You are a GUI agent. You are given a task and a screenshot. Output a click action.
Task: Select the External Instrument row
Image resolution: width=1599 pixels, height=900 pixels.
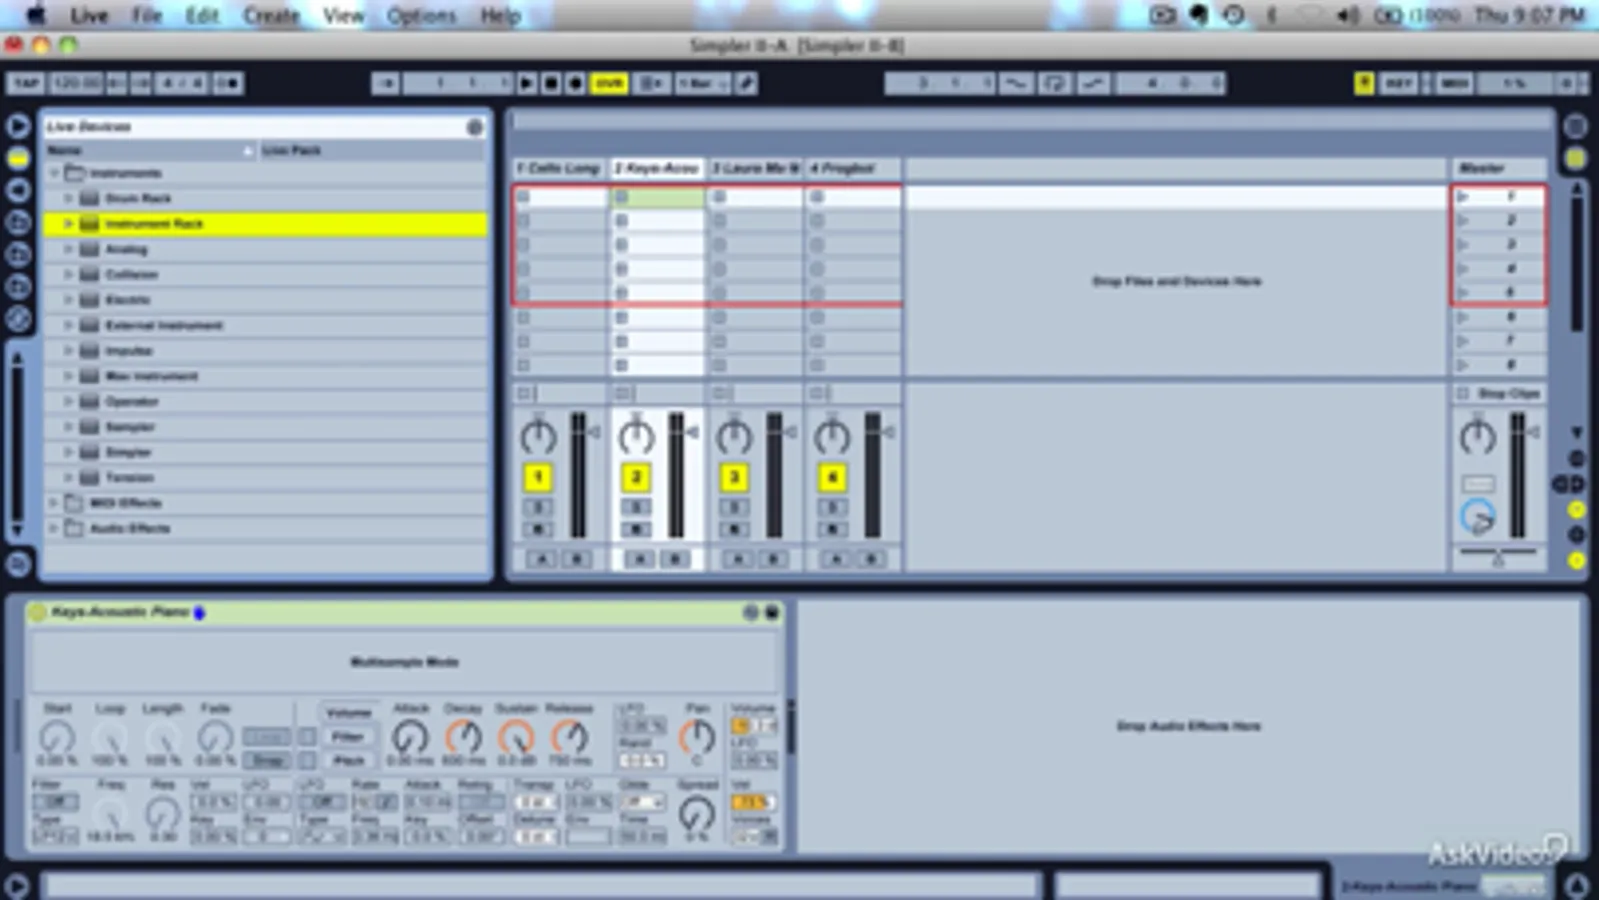pyautogui.click(x=265, y=325)
